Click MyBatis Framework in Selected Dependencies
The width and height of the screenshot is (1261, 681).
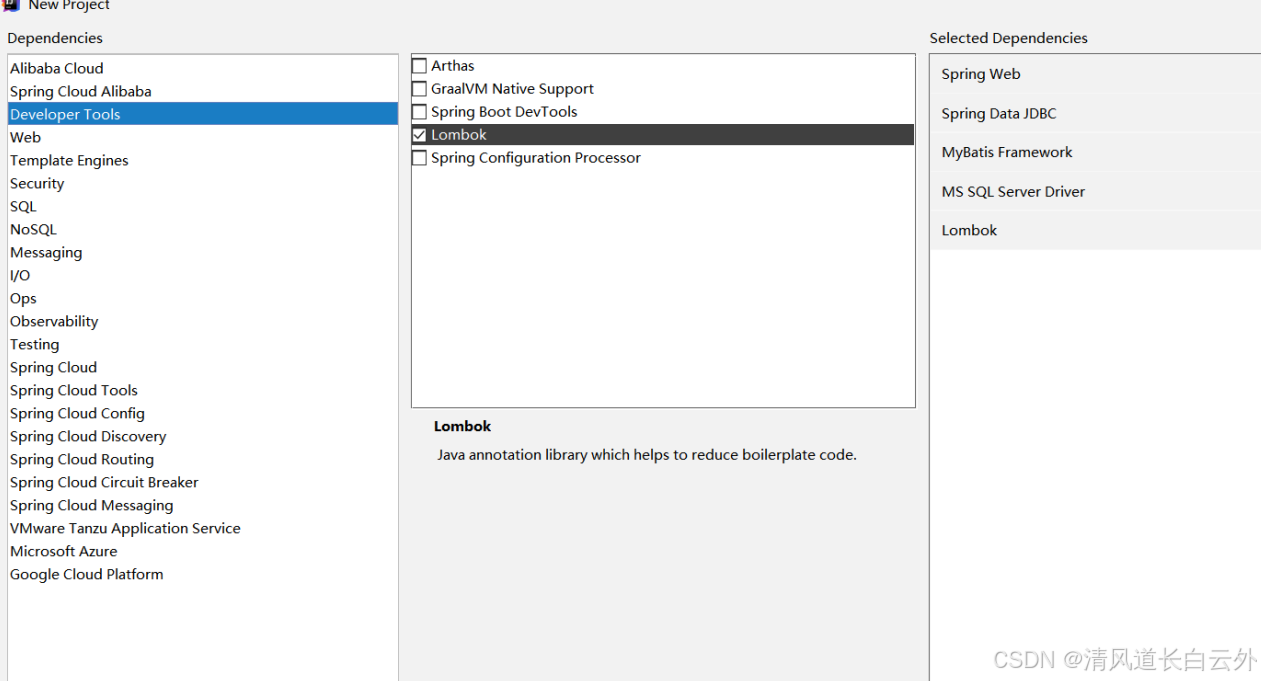click(1095, 152)
